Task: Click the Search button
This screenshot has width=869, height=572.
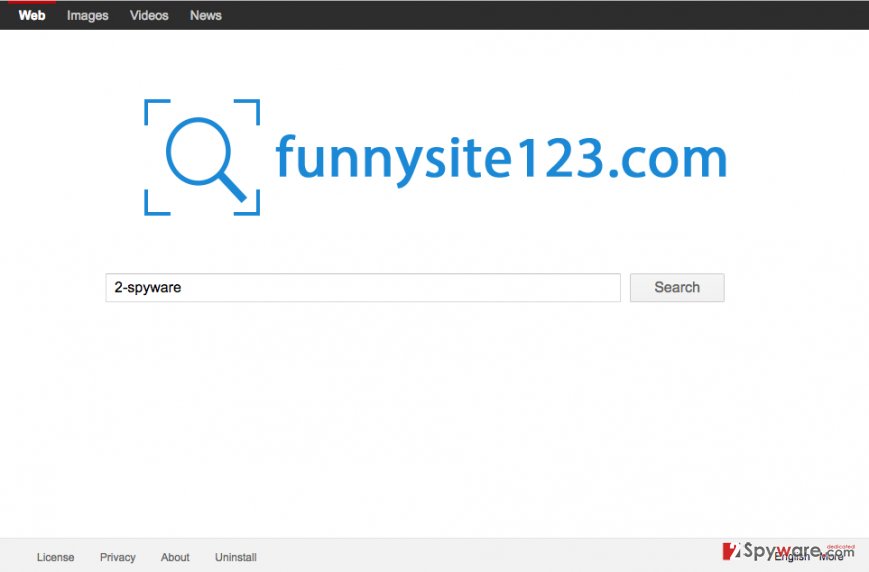Action: coord(677,288)
